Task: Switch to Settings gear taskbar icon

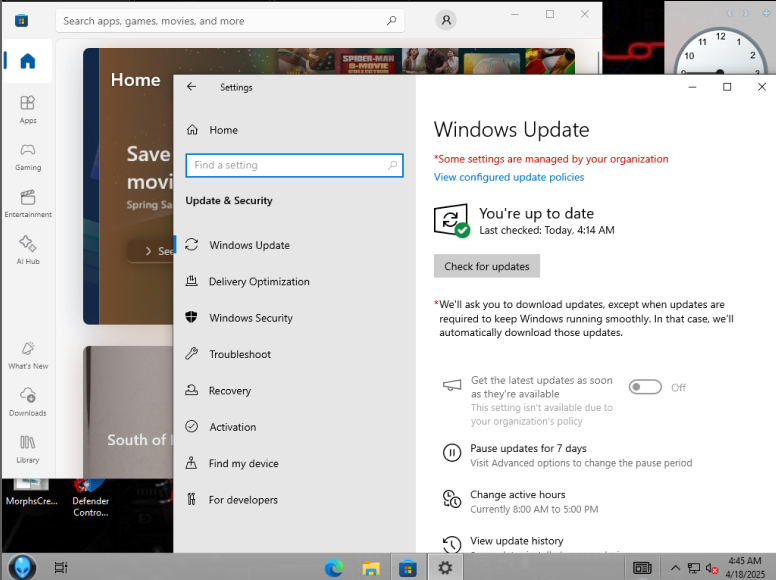Action: pyautogui.click(x=445, y=568)
